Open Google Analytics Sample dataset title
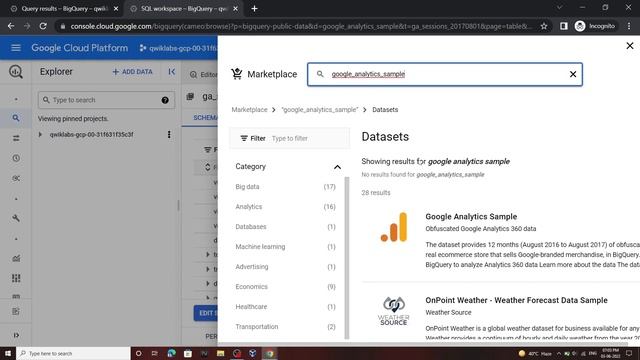640x360 pixels. (471, 216)
